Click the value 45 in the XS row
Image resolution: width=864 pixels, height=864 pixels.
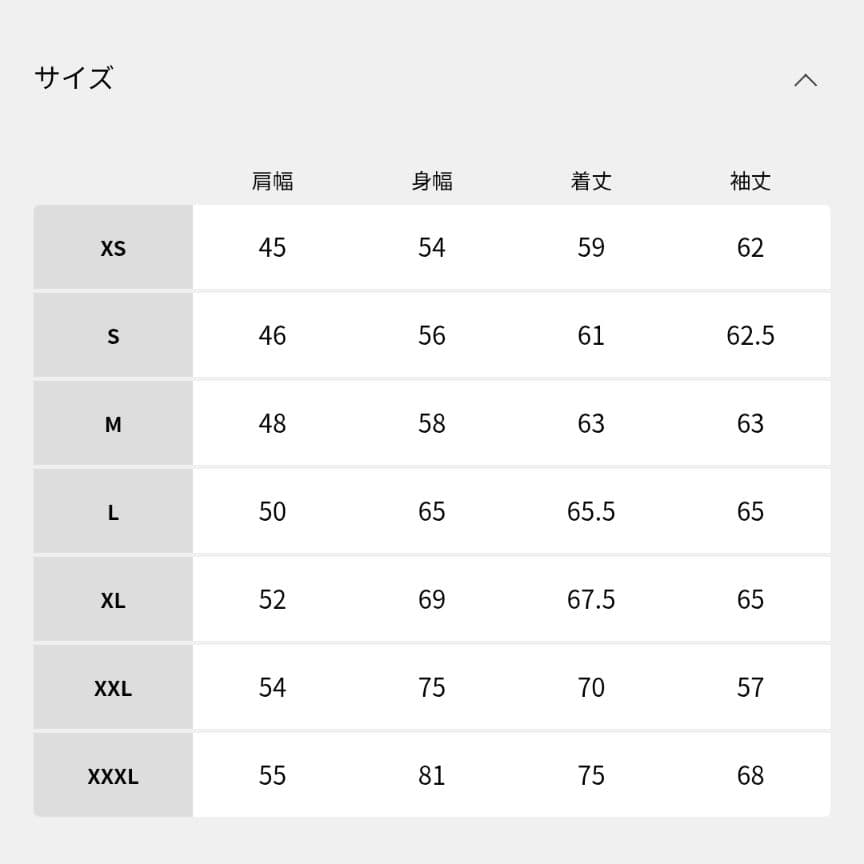(x=271, y=248)
